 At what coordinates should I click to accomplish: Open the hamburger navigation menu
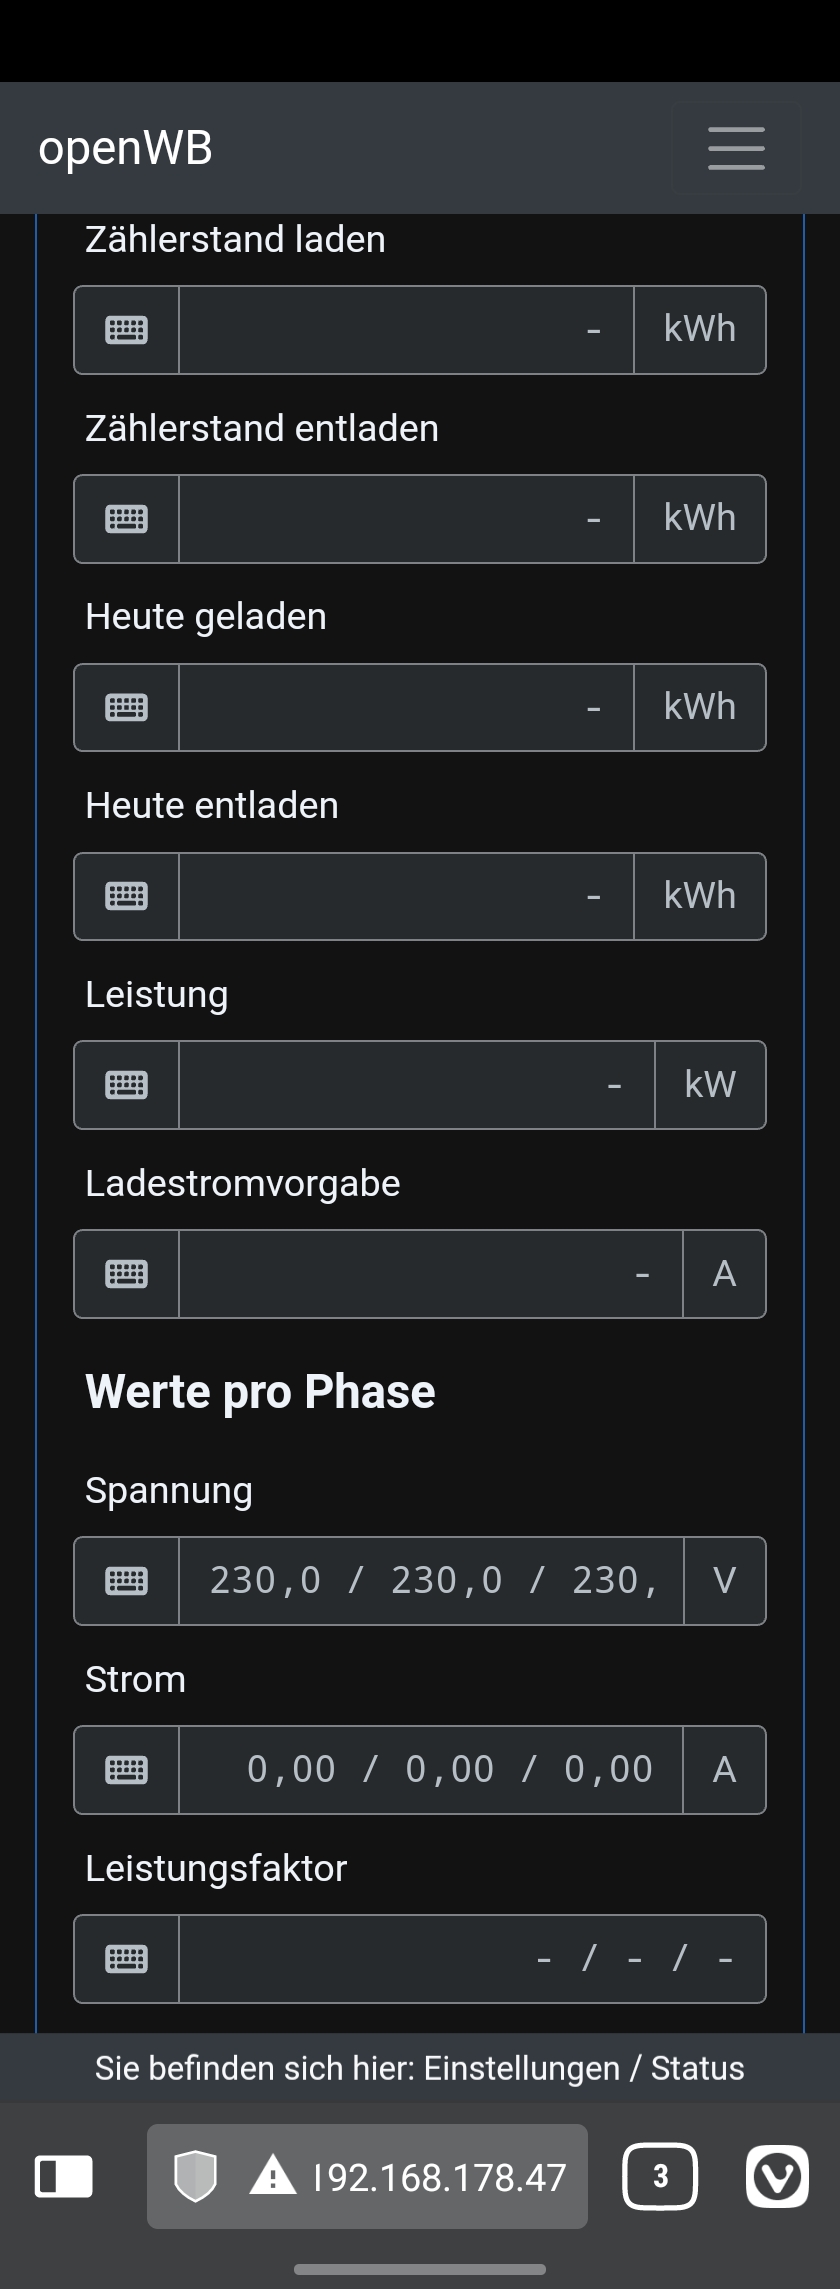coord(736,148)
